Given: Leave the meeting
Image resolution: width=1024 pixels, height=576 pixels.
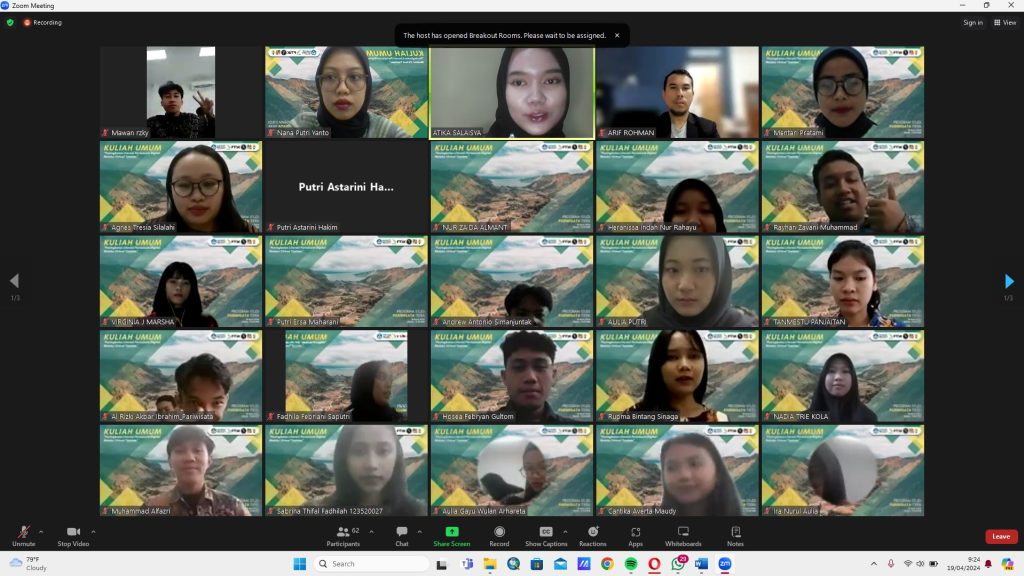Looking at the screenshot, I should (x=1000, y=537).
